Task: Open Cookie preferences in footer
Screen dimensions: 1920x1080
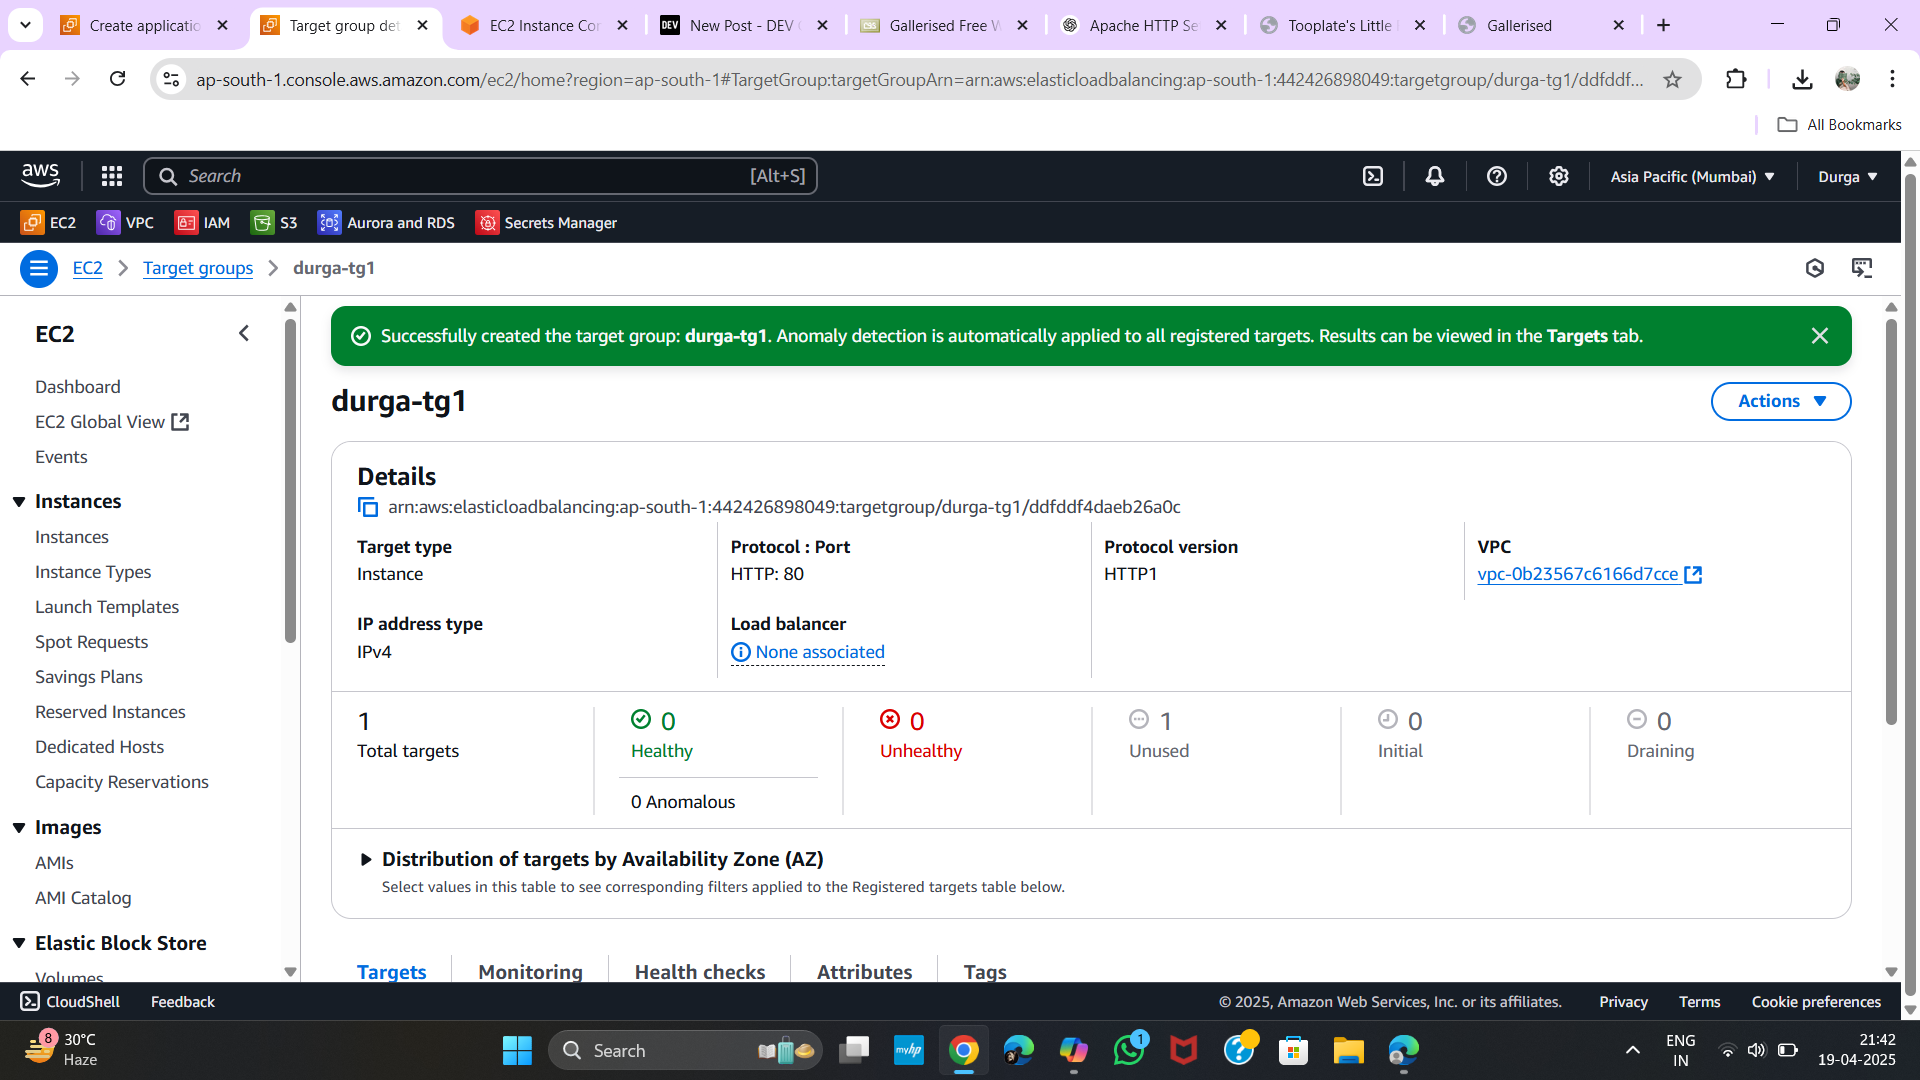Action: click(x=1816, y=1002)
